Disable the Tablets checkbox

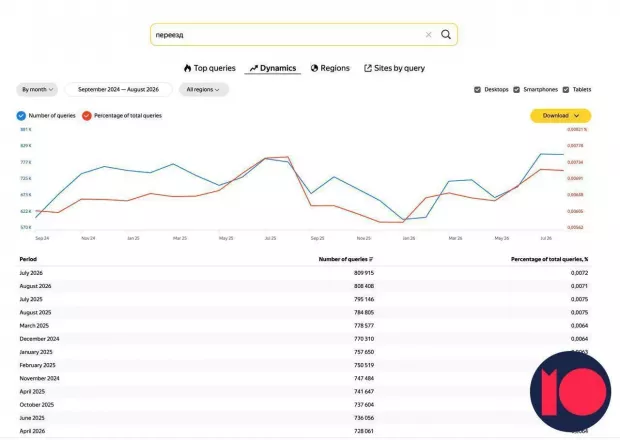(566, 90)
